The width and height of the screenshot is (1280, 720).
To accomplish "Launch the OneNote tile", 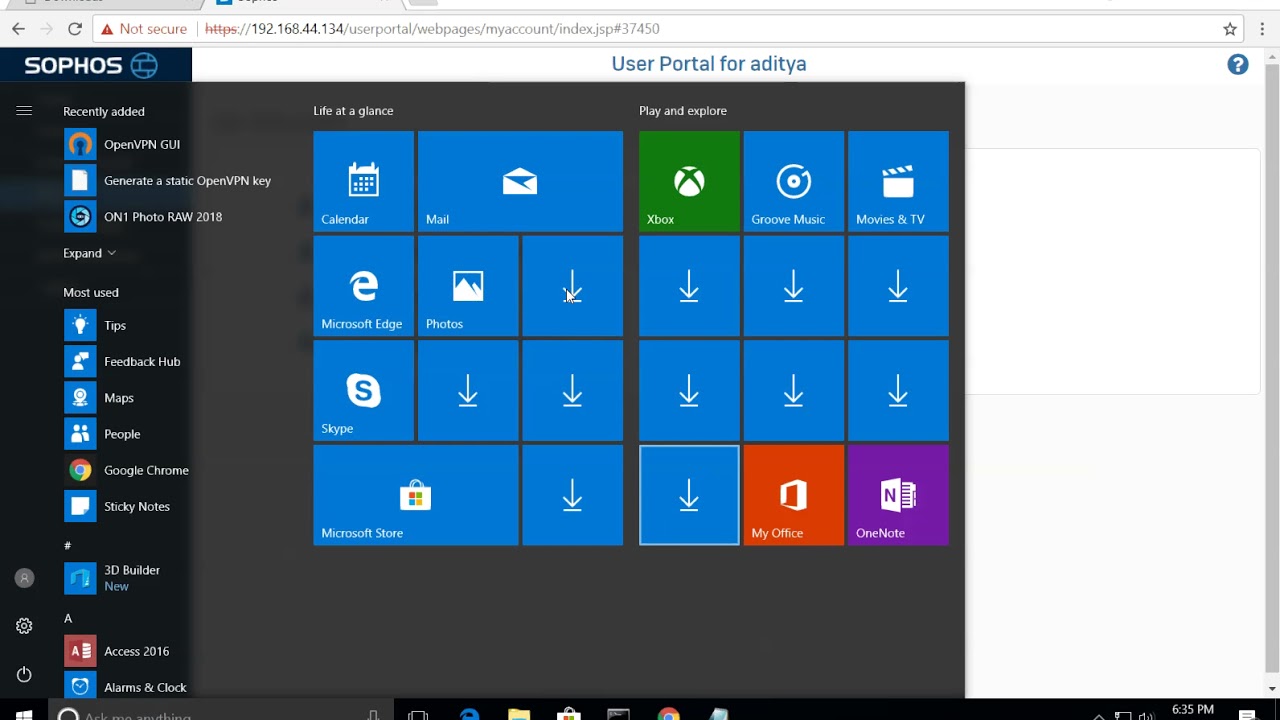I will (898, 495).
